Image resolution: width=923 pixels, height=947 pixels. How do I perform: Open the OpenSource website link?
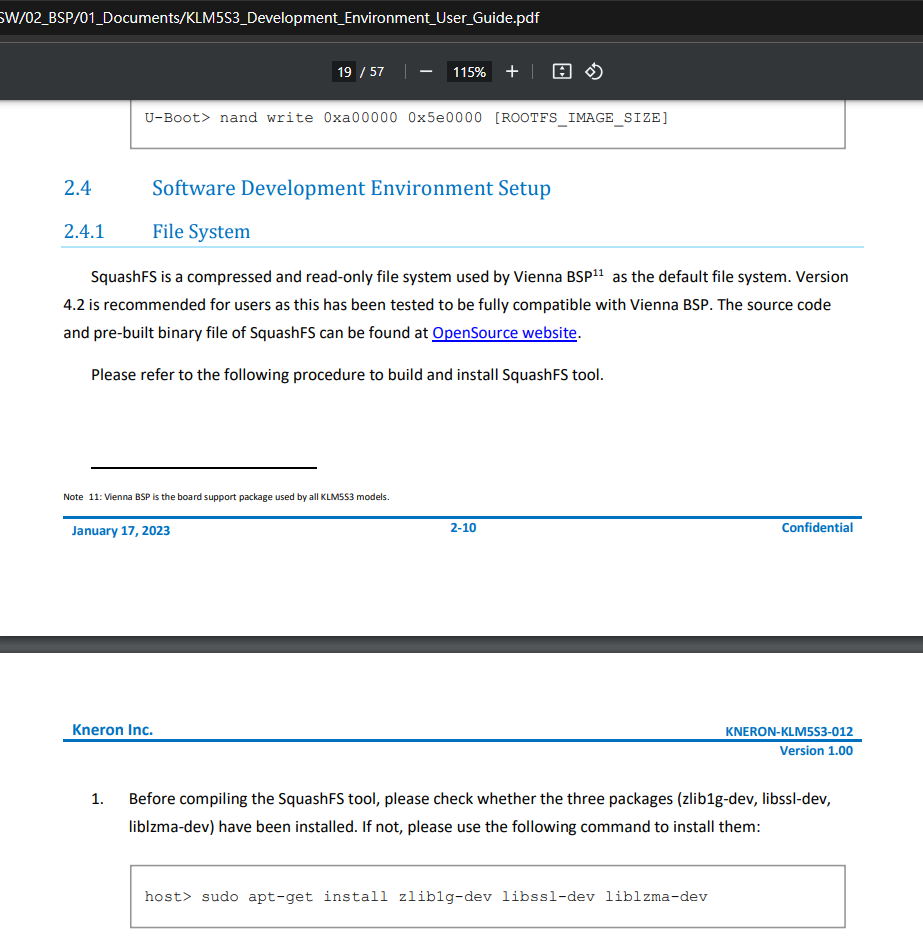click(504, 333)
